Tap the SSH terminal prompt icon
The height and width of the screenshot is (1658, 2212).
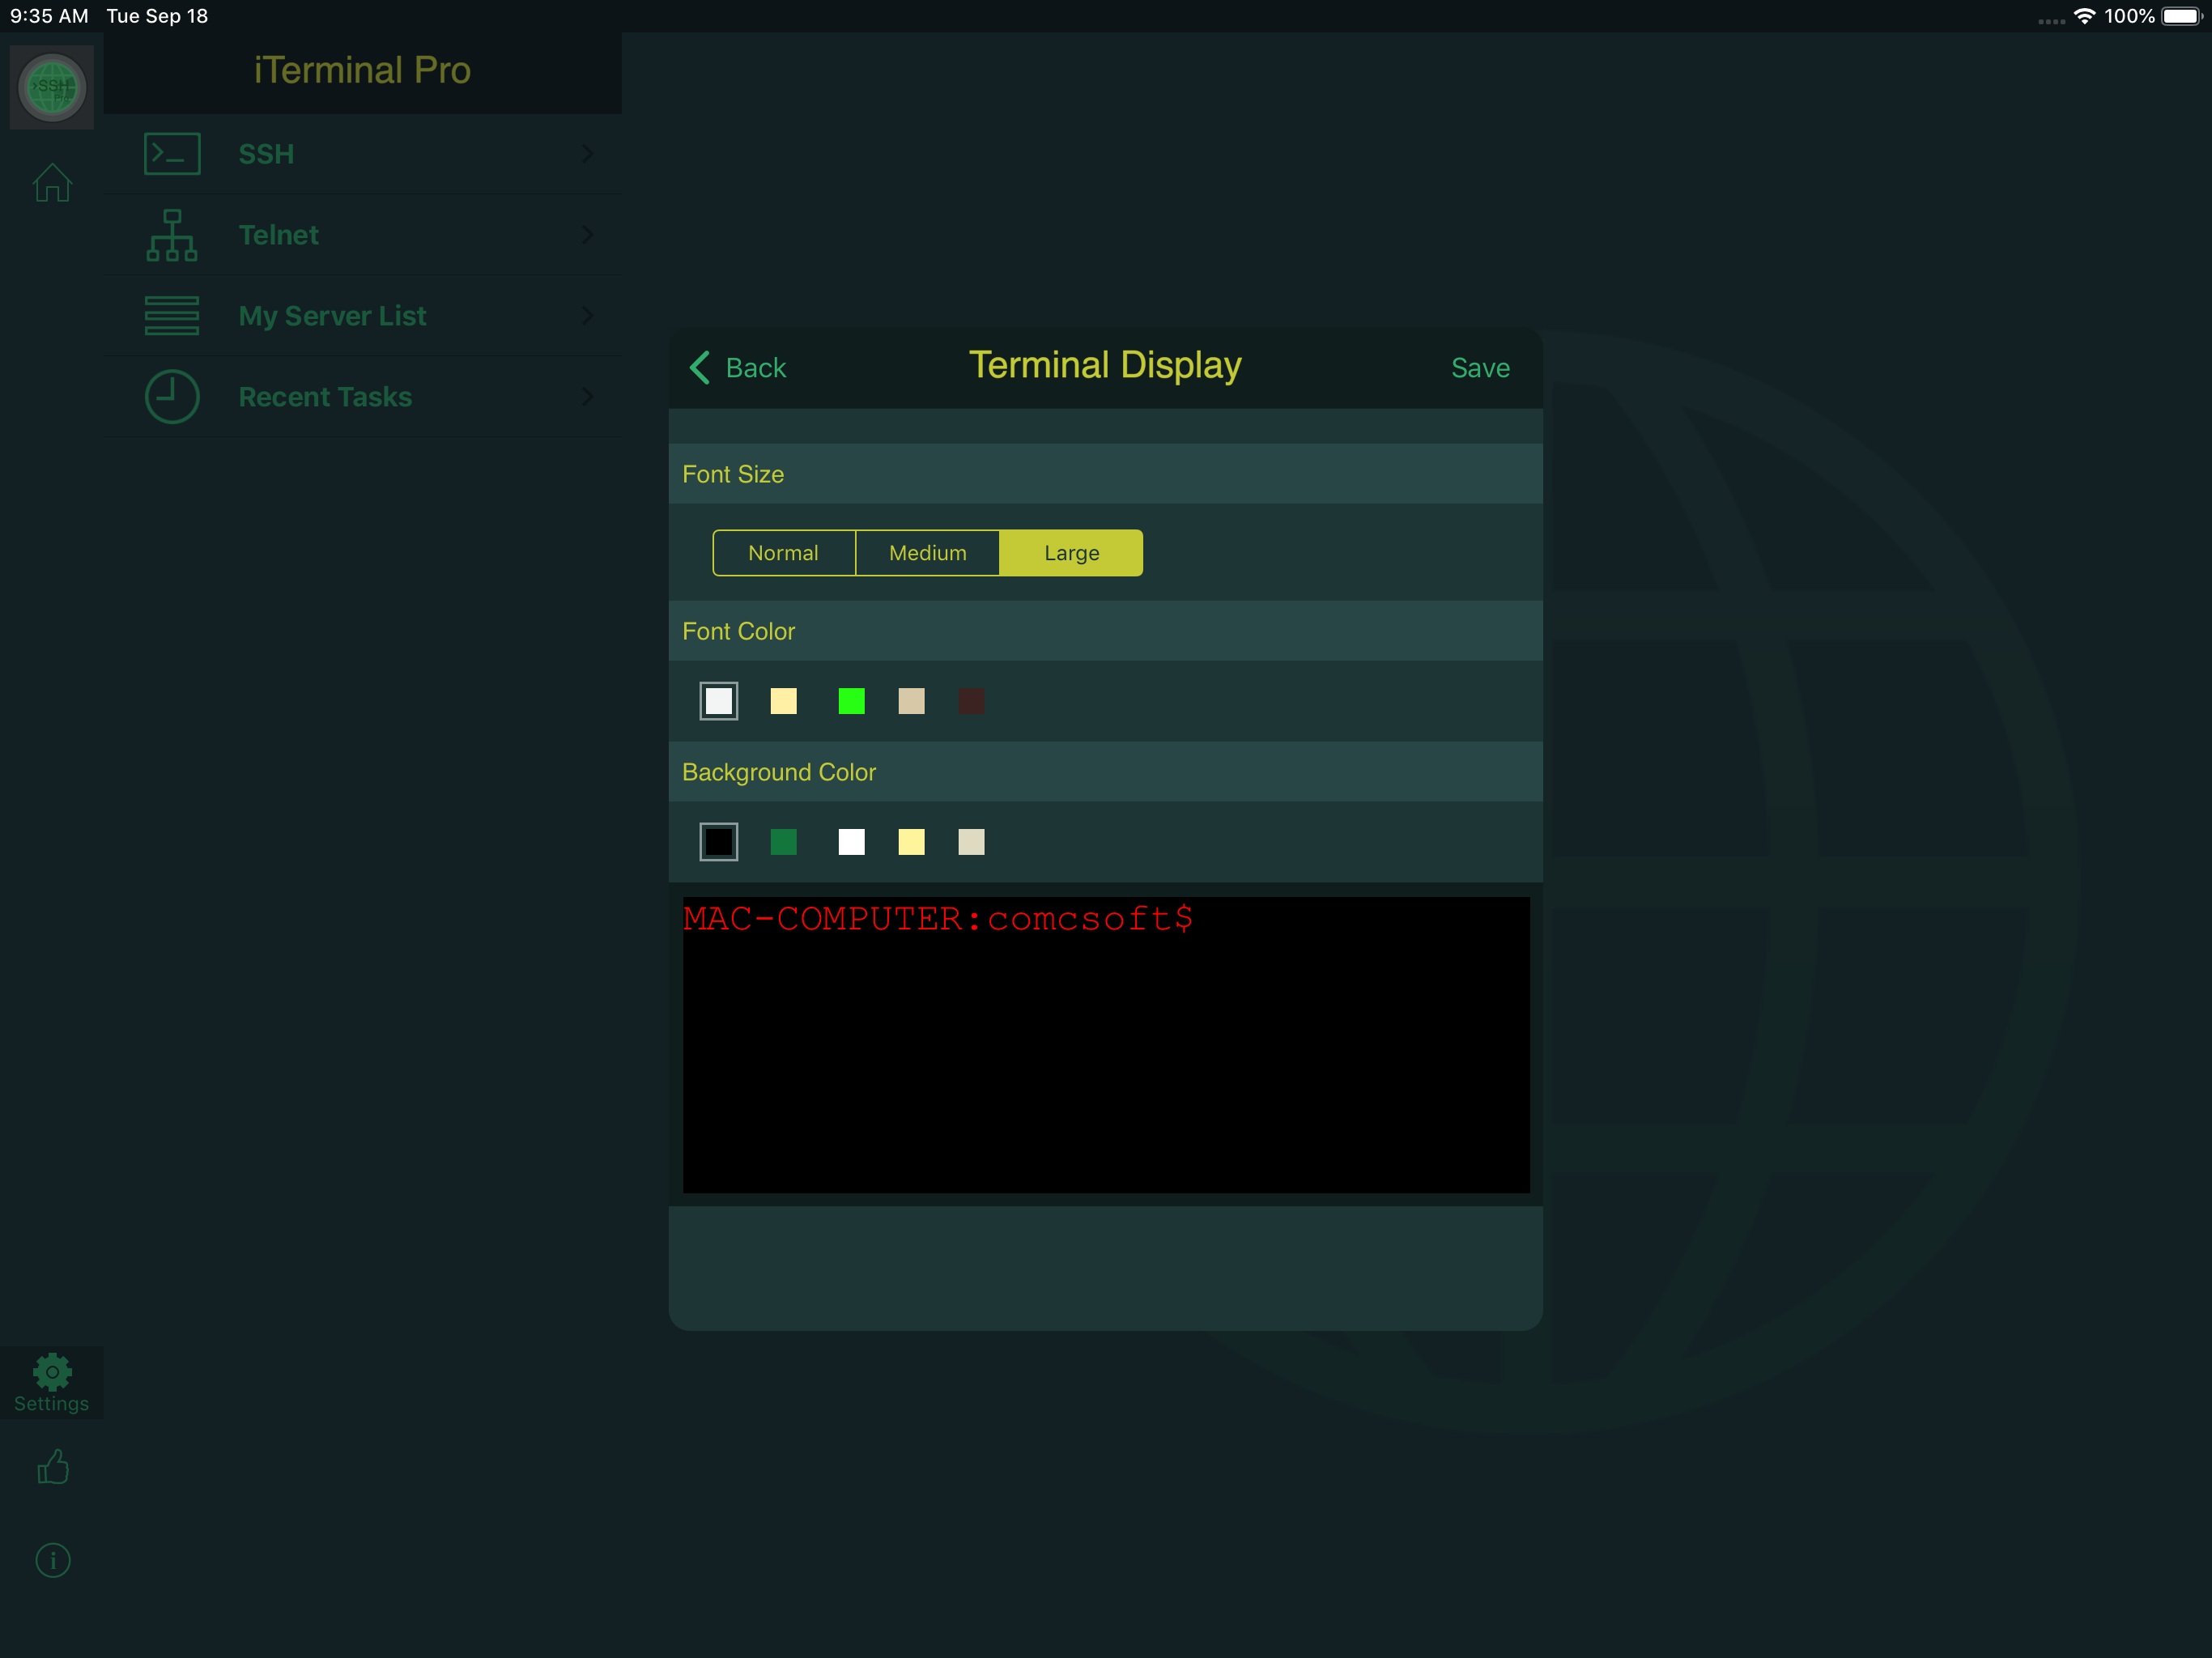pyautogui.click(x=172, y=154)
